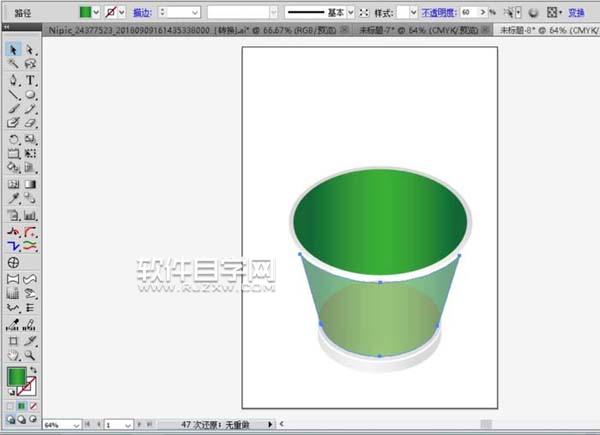Close the Nipic_24377523 document tab
Image resolution: width=600 pixels, height=435 pixels.
(345, 29)
